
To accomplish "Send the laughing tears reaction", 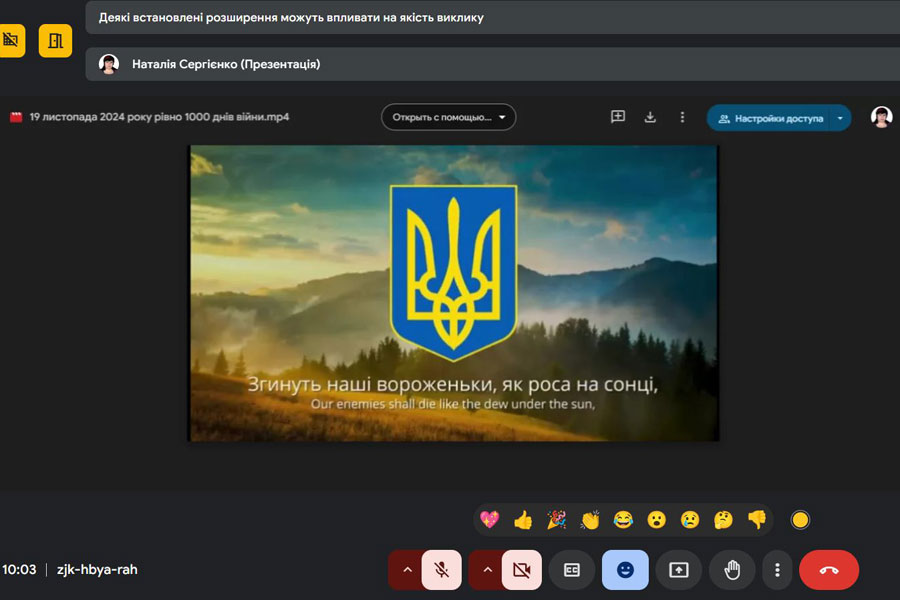I will coord(623,520).
